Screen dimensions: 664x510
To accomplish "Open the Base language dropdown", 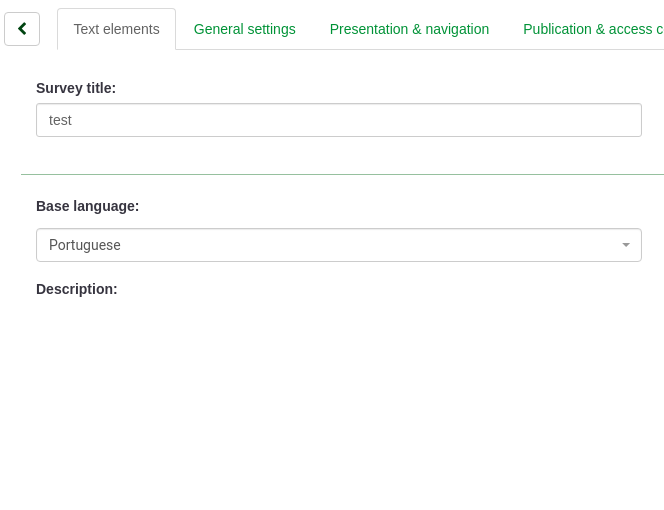I will click(338, 245).
